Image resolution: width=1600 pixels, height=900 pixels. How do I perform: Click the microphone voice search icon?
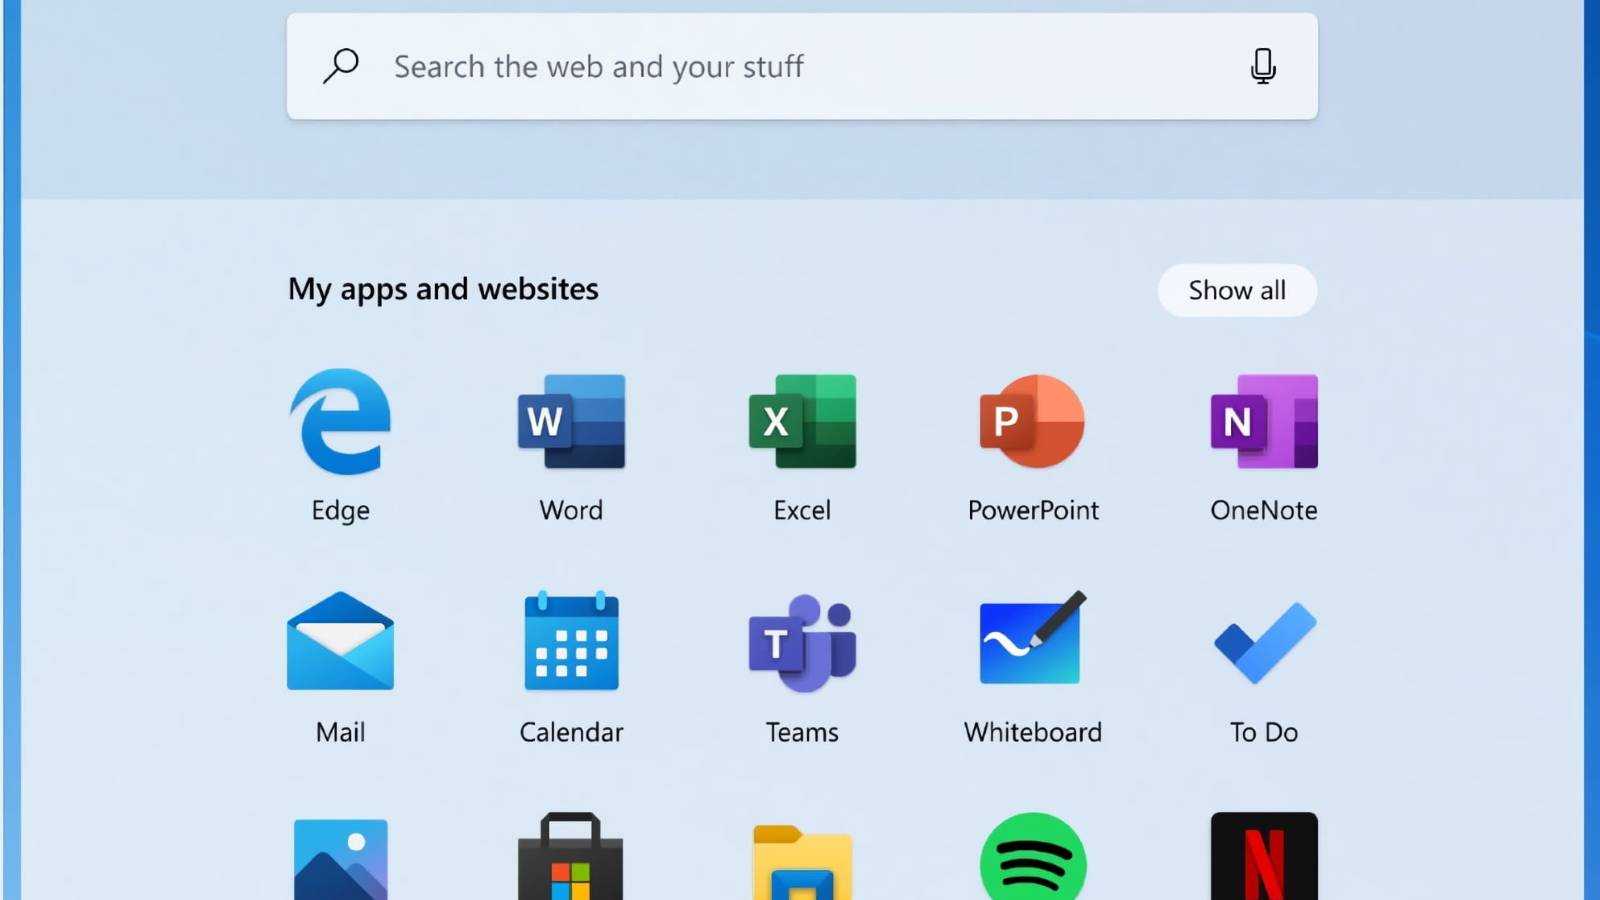tap(1263, 66)
